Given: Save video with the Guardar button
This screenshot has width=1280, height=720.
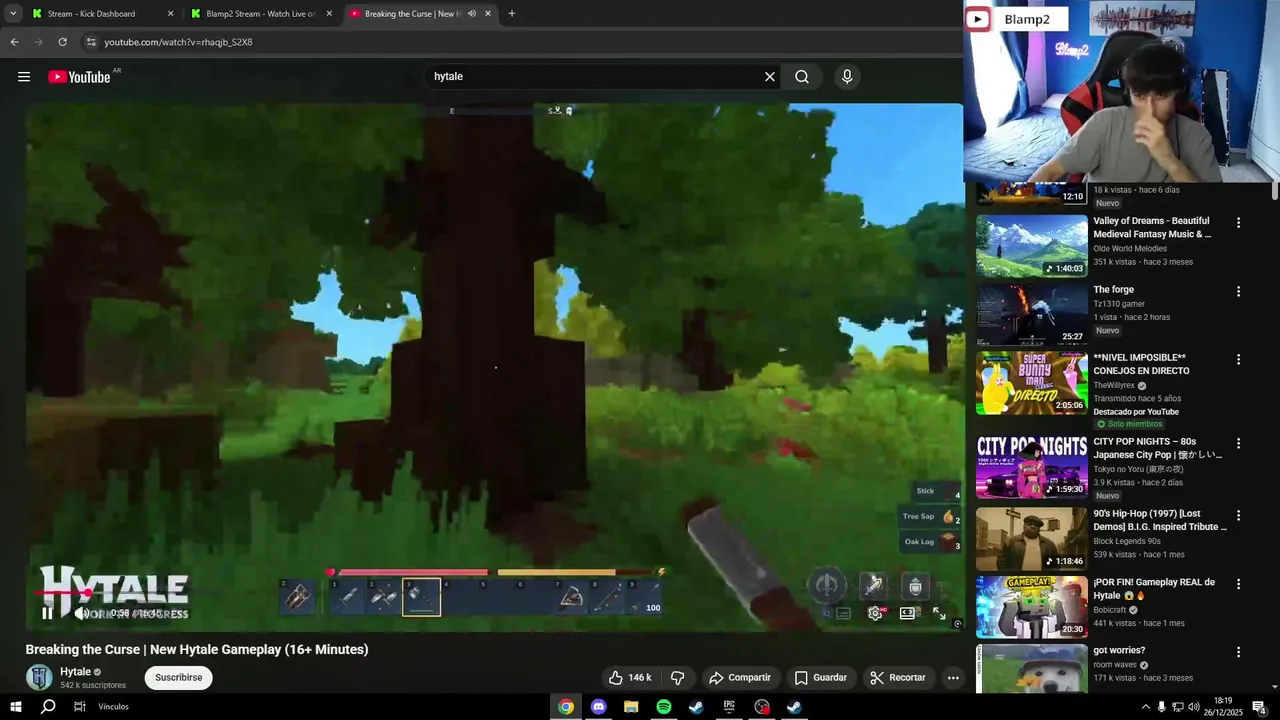Looking at the screenshot, I should point(821,677).
